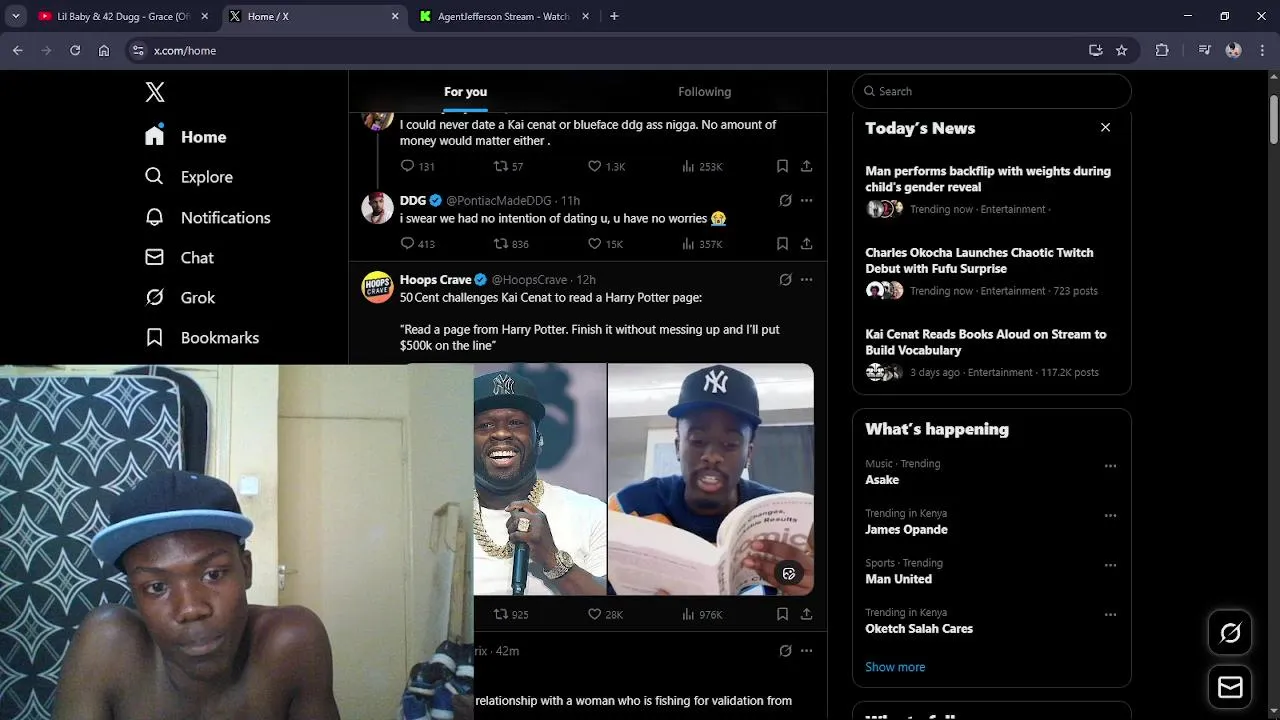
Task: Open Grok from the sidebar
Action: pos(180,297)
